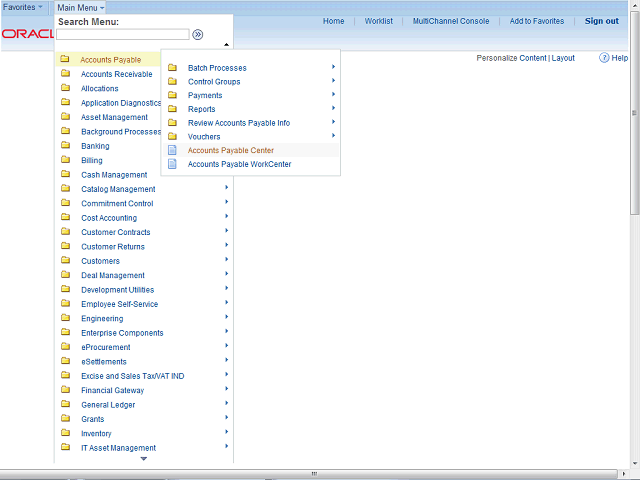The image size is (640, 480).
Task: Click the Sign out link
Action: pyautogui.click(x=601, y=21)
